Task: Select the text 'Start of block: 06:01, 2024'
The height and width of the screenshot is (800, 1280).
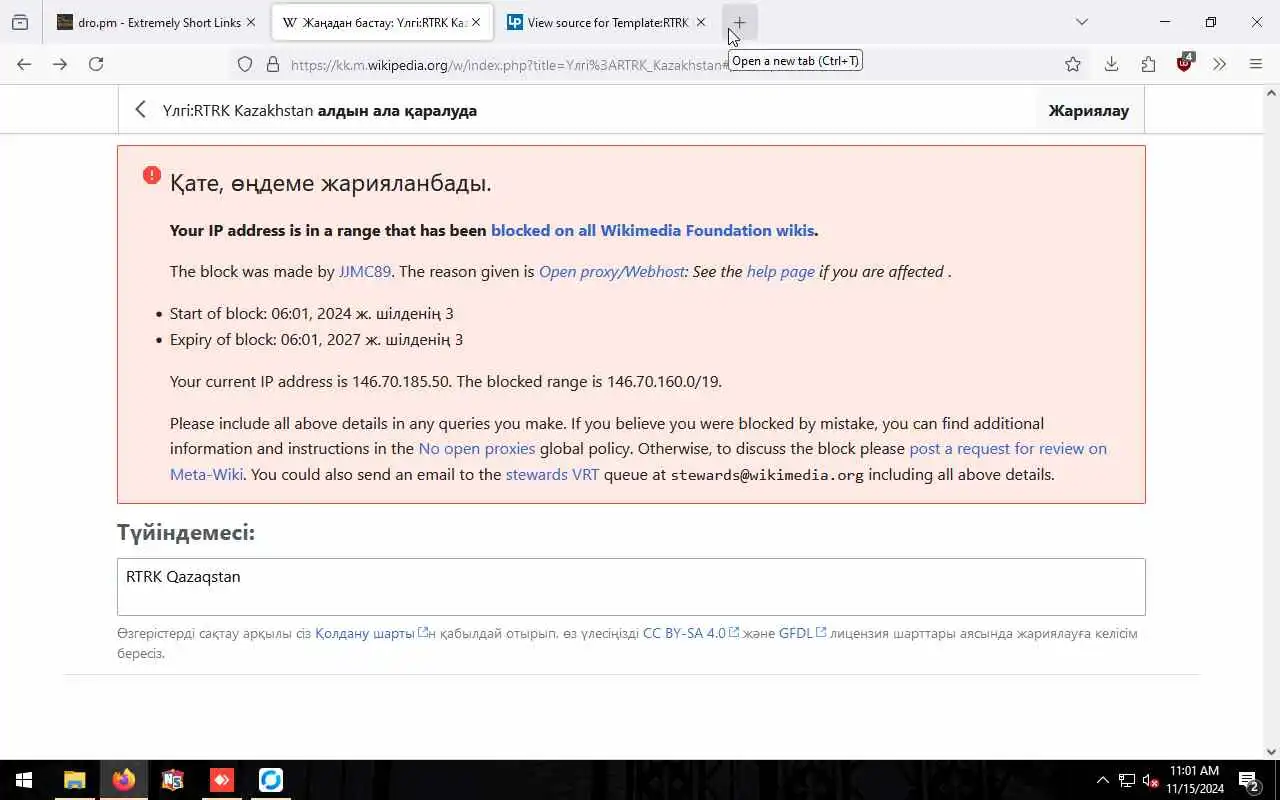Action: tap(261, 313)
